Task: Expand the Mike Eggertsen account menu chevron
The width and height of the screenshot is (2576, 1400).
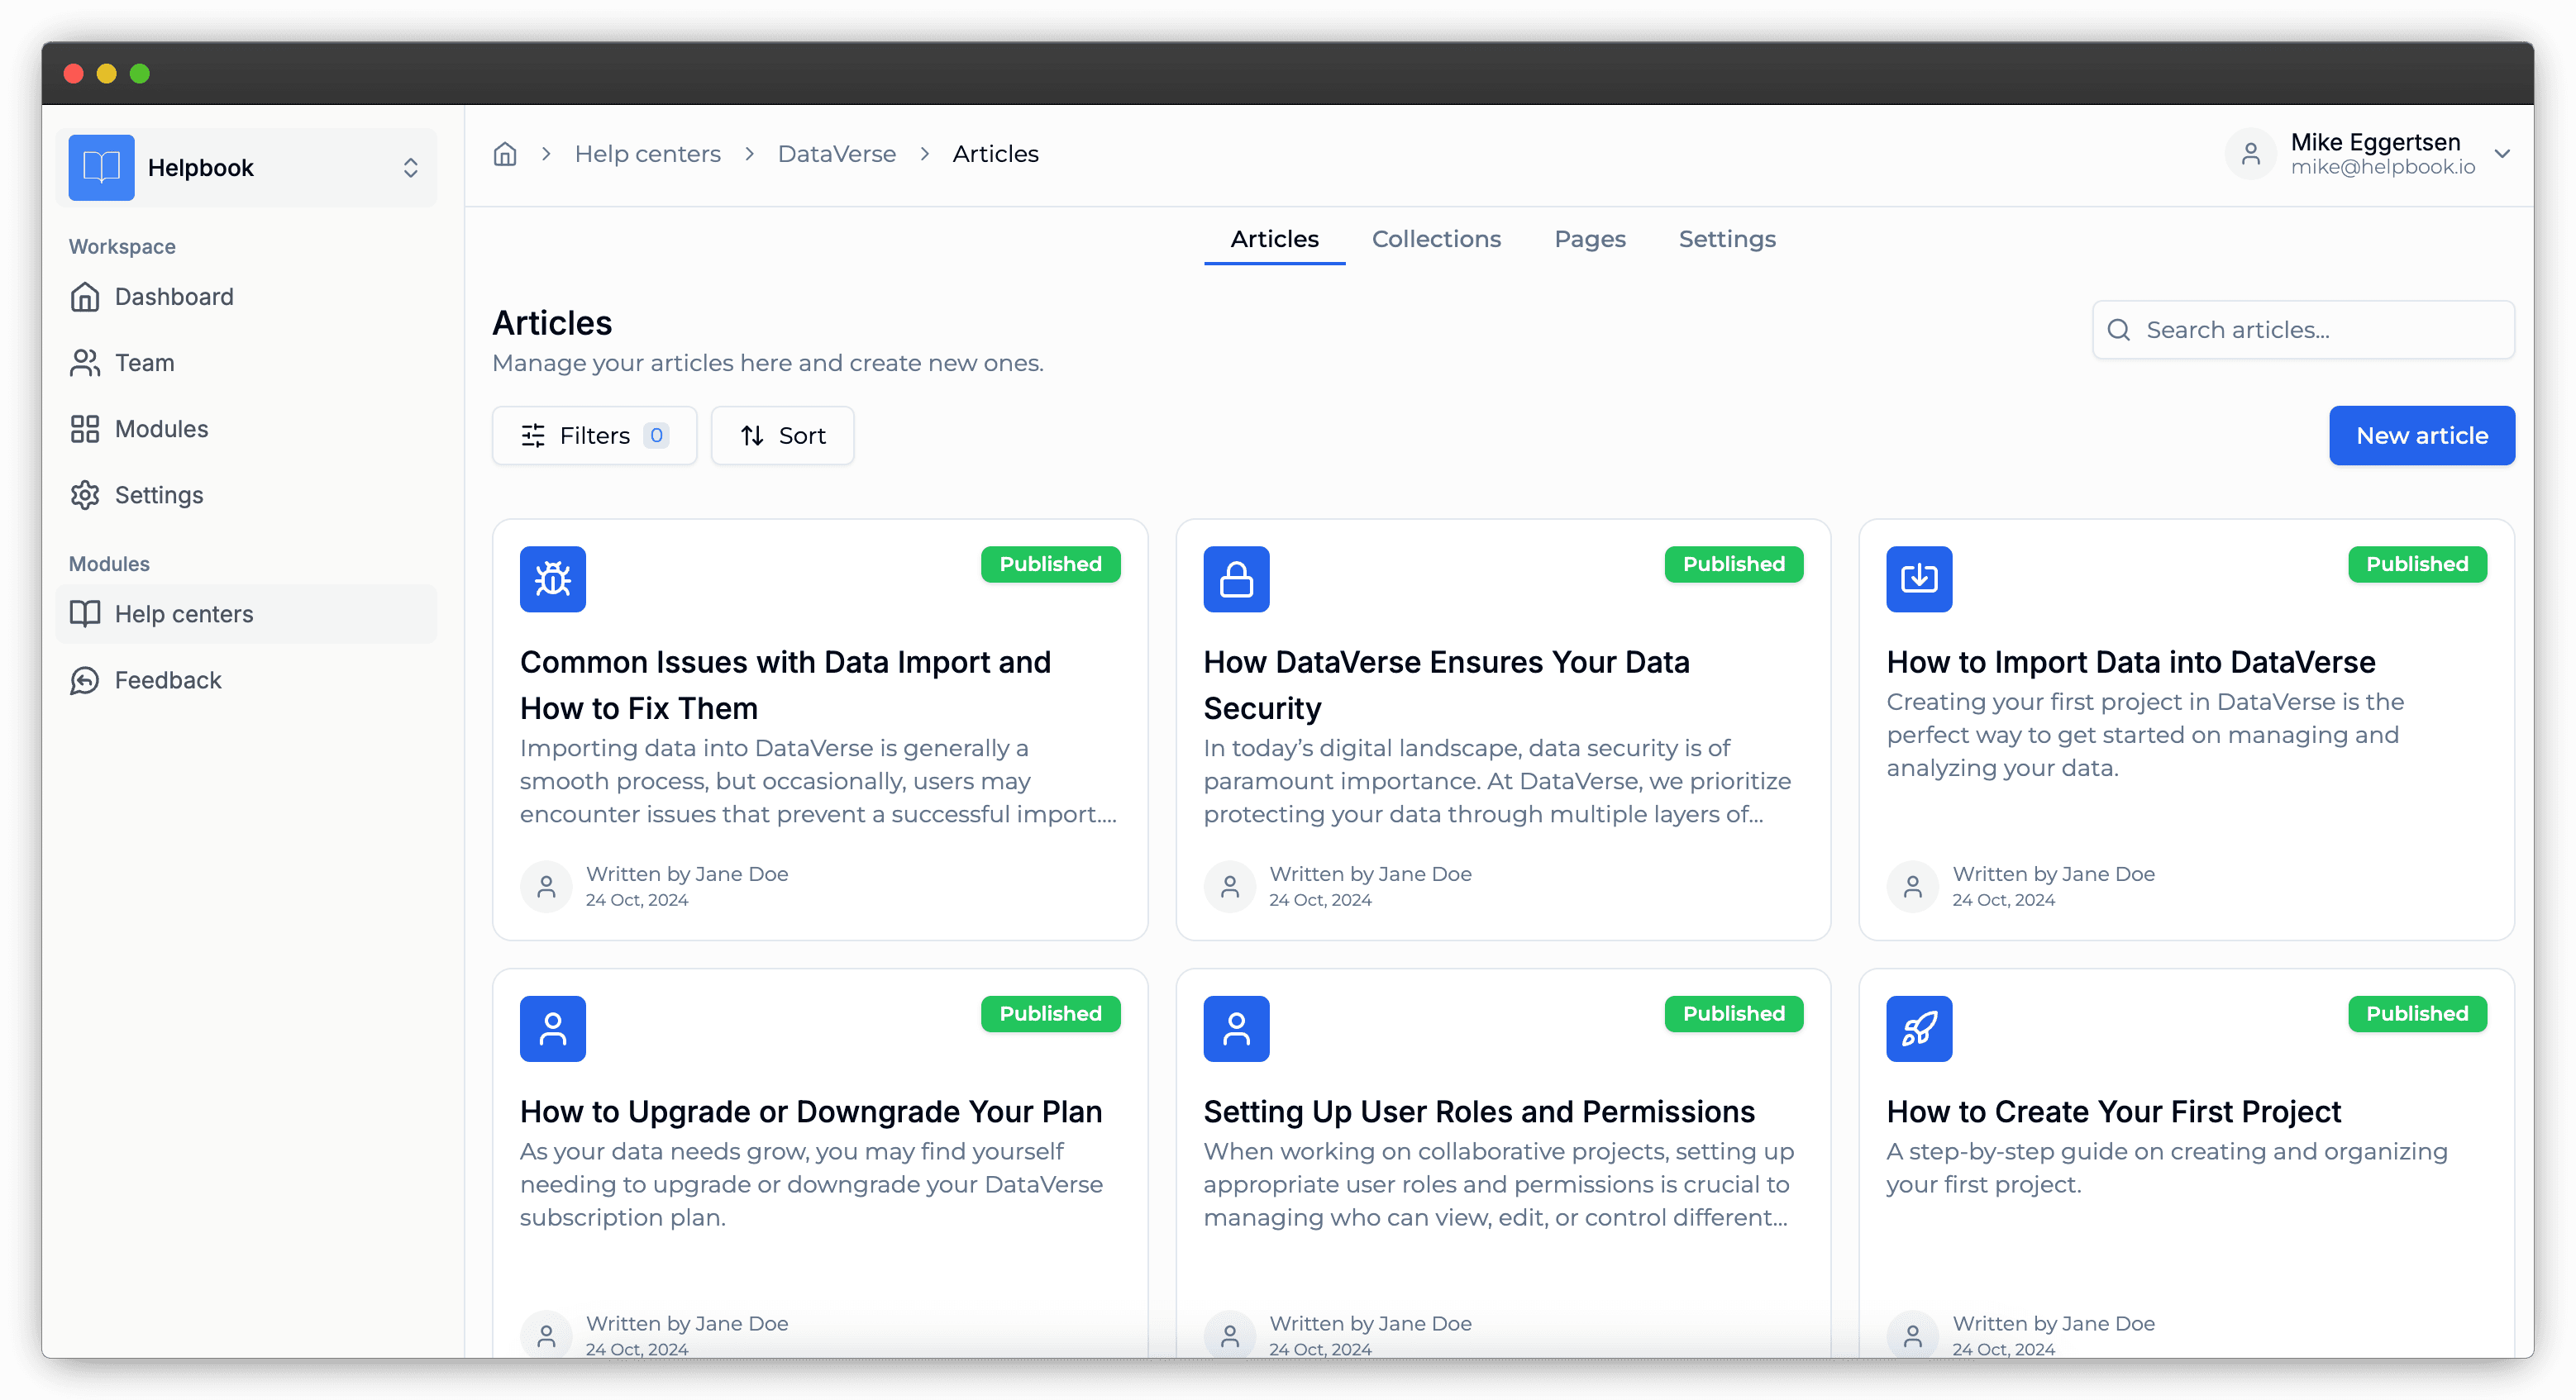Action: (2502, 154)
